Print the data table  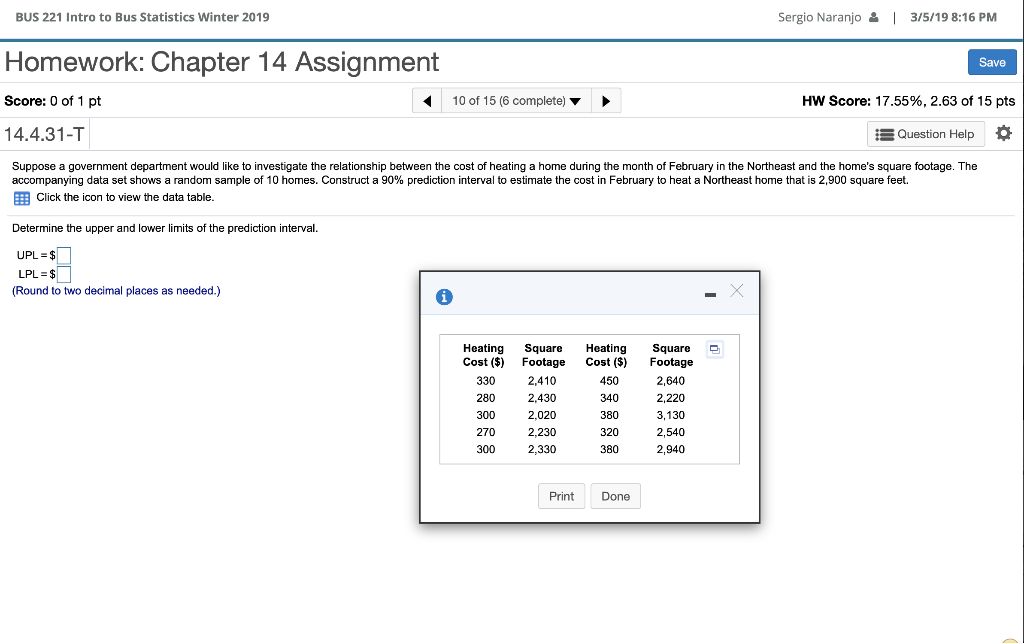click(561, 495)
